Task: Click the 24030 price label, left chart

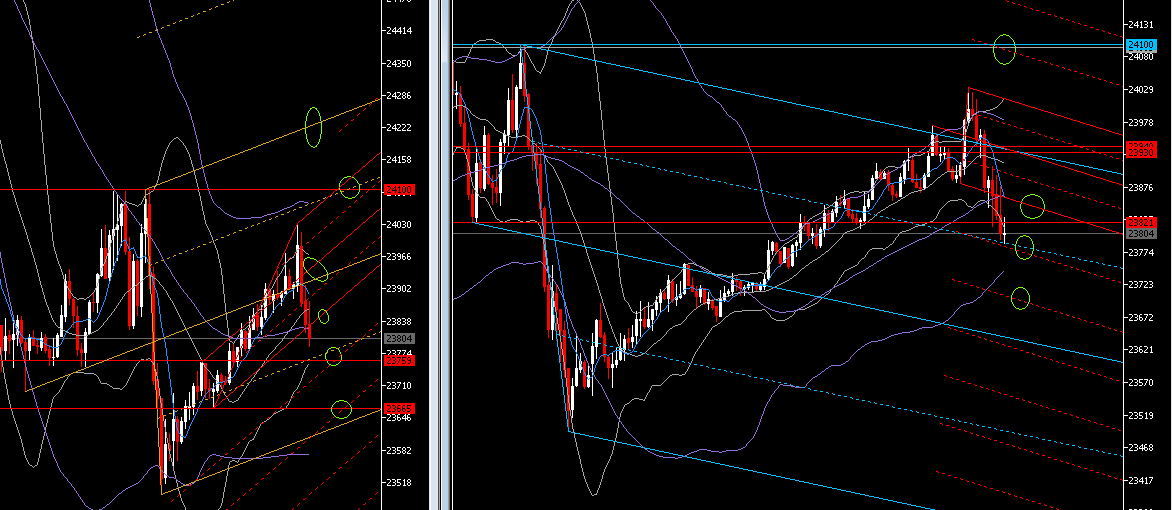Action: click(x=399, y=224)
